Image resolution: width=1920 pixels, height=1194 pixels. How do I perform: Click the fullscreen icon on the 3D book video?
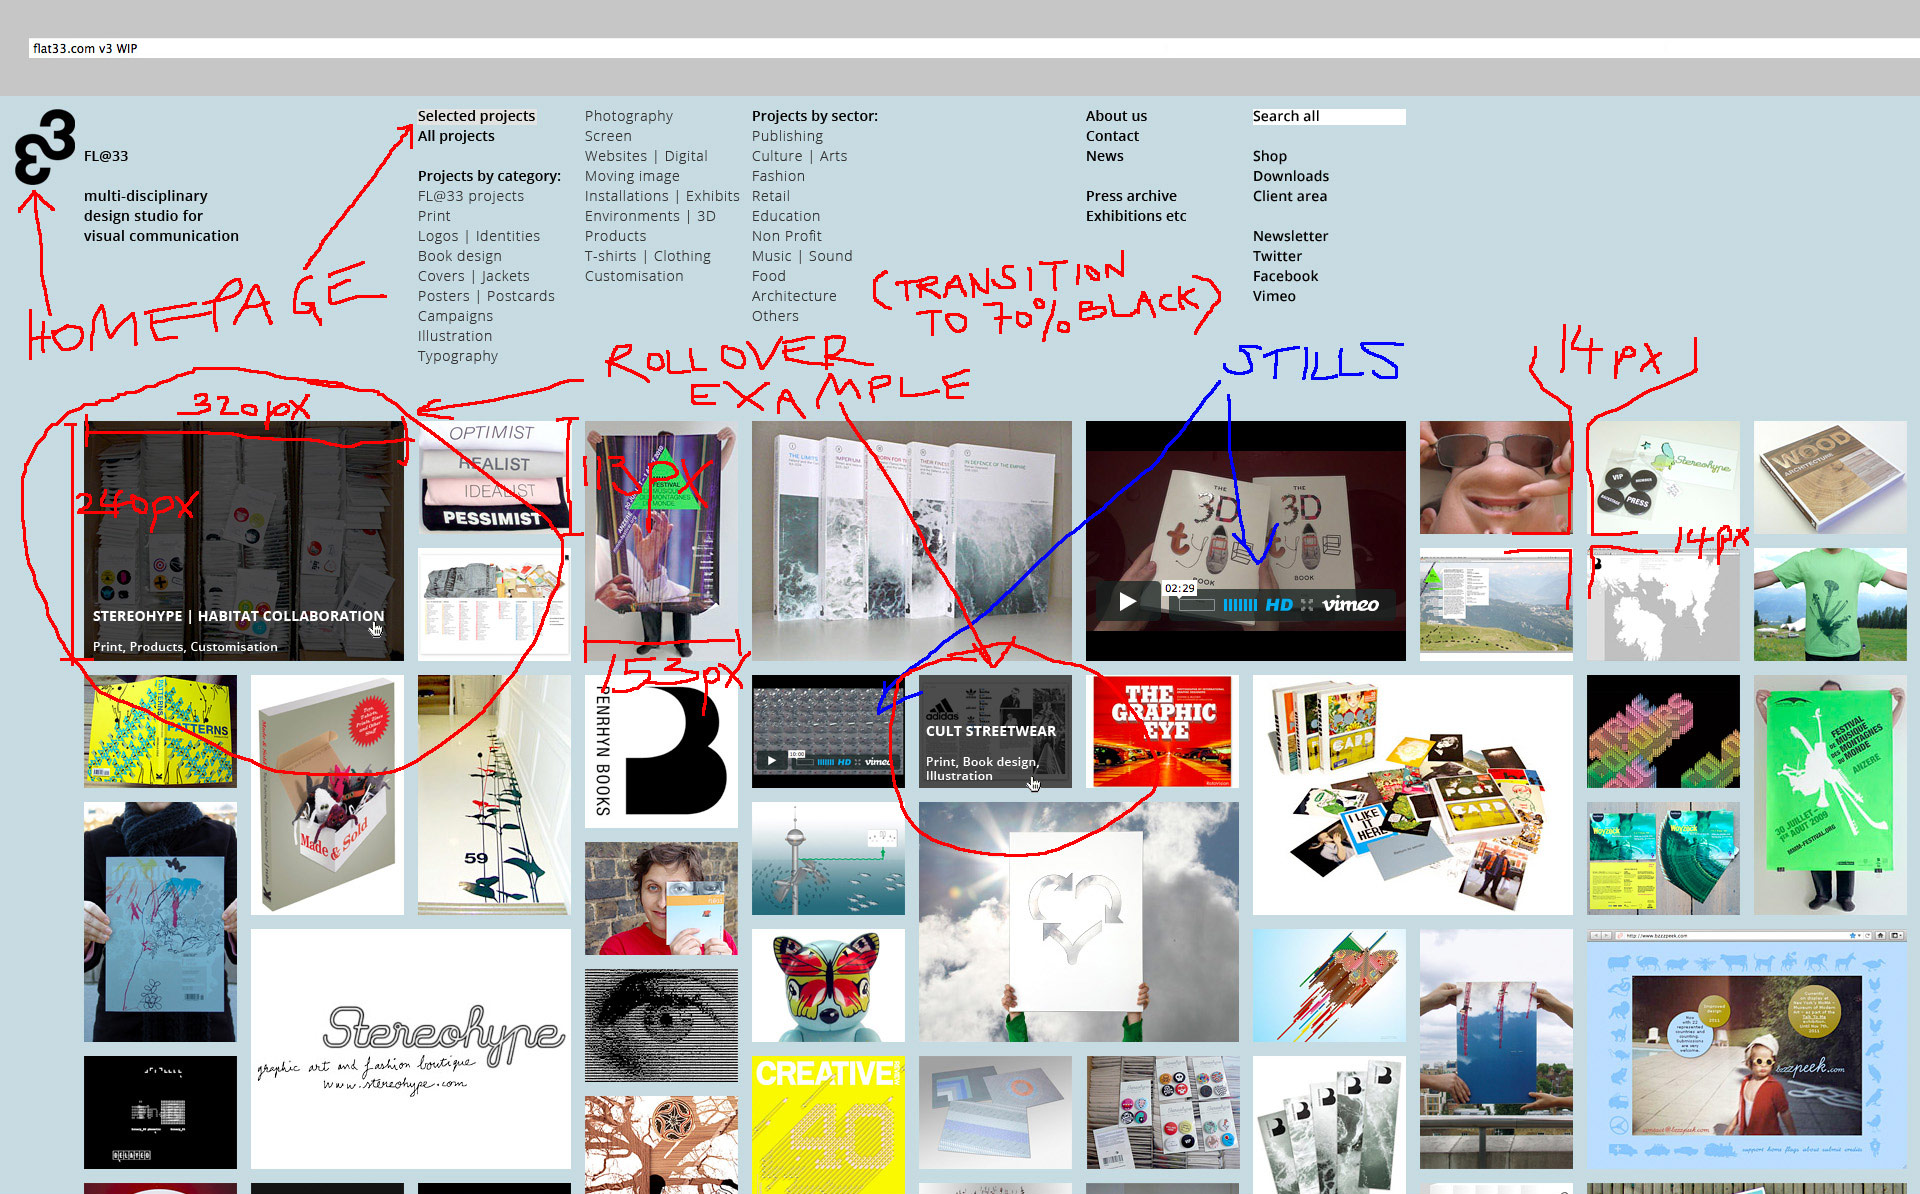[x=1307, y=605]
